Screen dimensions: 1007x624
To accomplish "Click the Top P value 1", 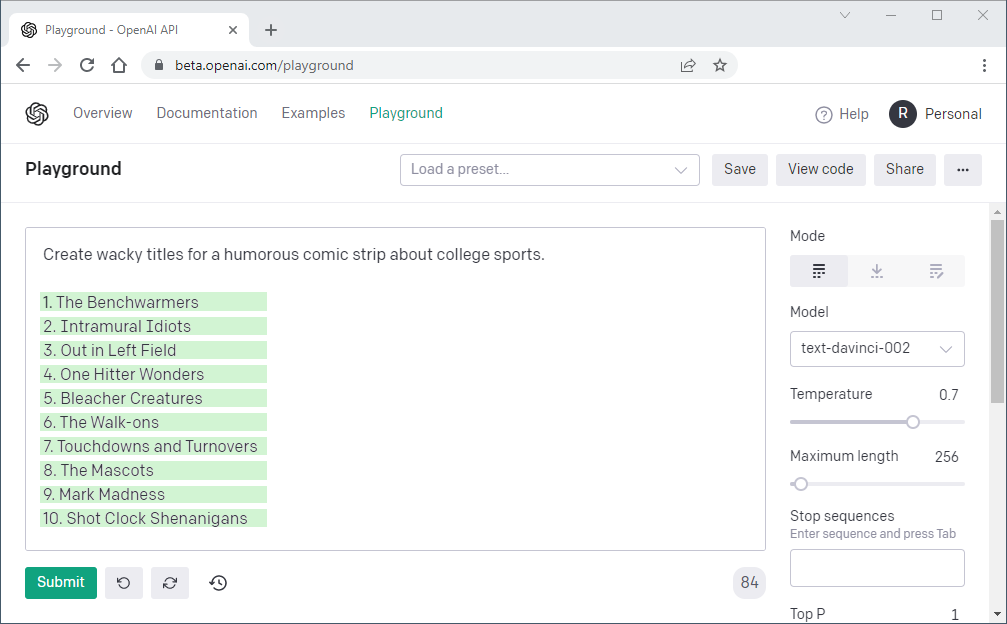I will pos(954,614).
